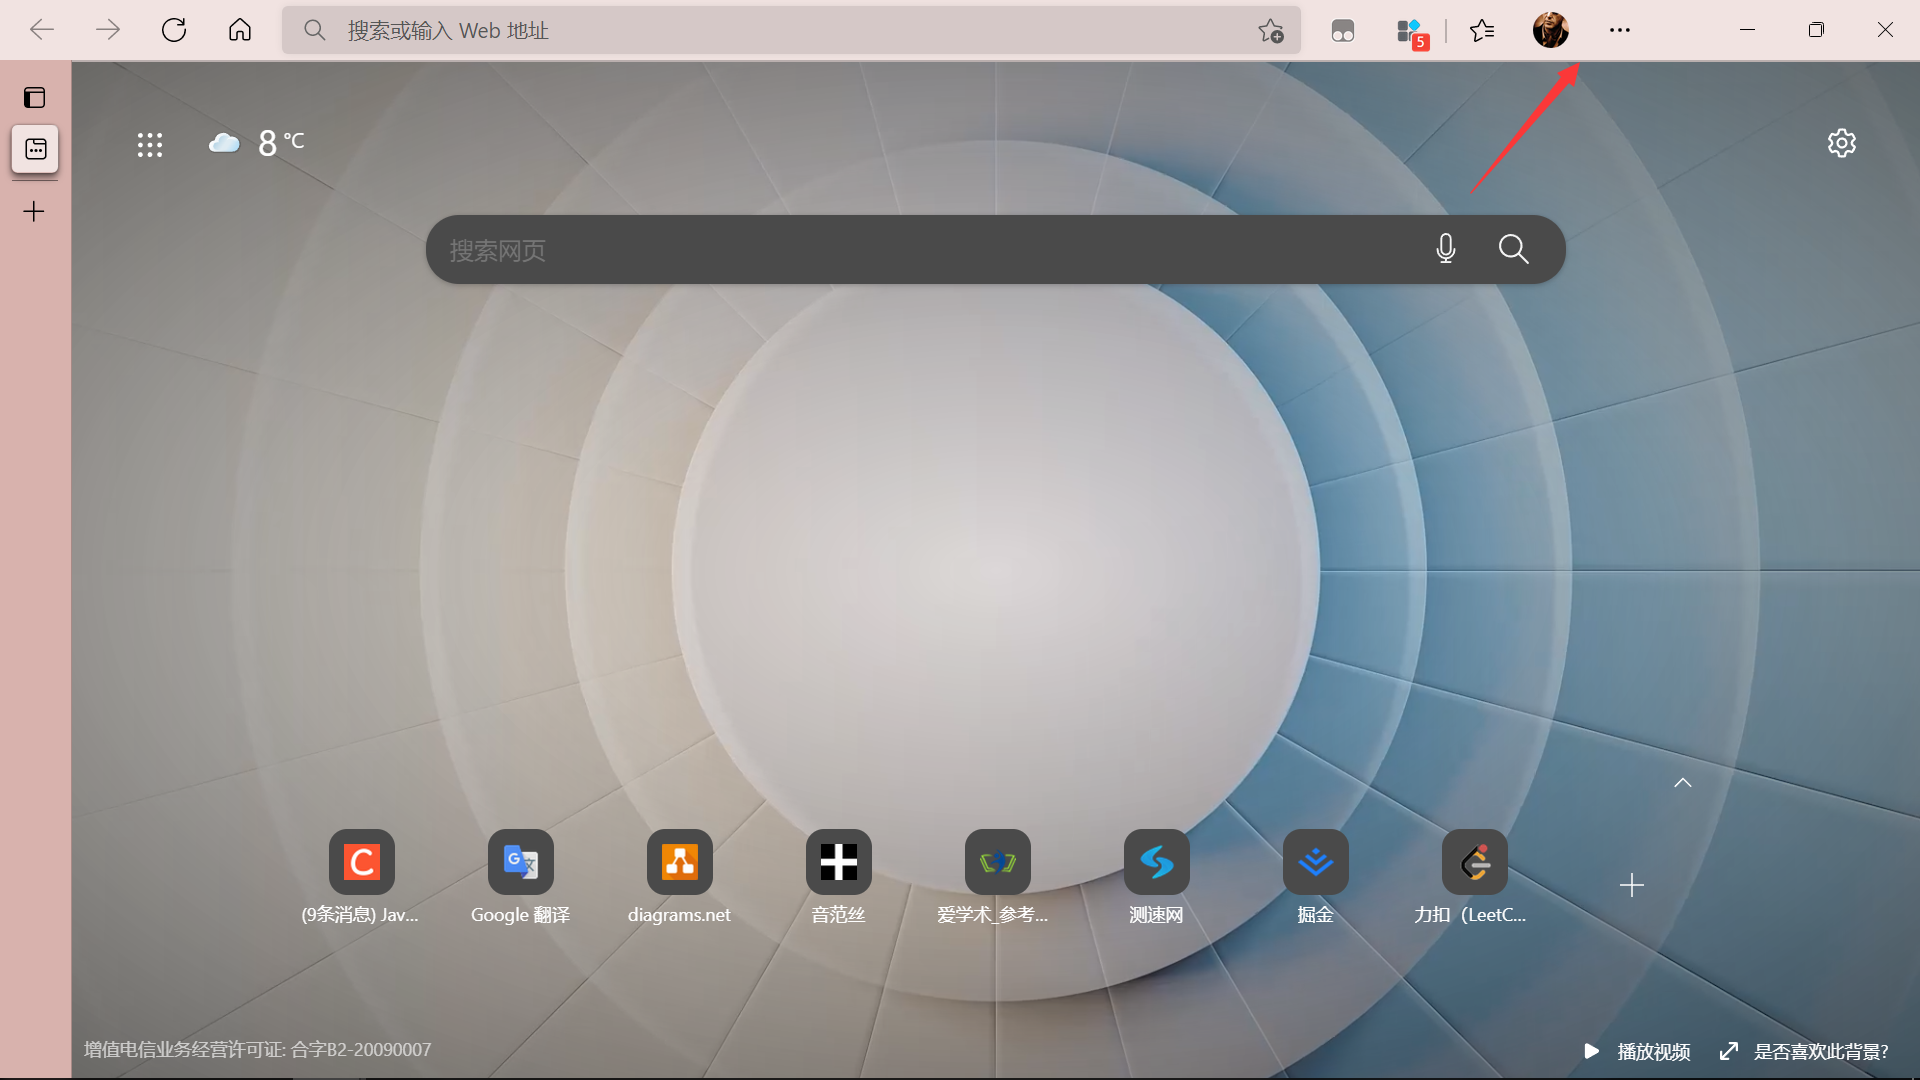Add this page to favorites star-plus icon

pos(1270,30)
